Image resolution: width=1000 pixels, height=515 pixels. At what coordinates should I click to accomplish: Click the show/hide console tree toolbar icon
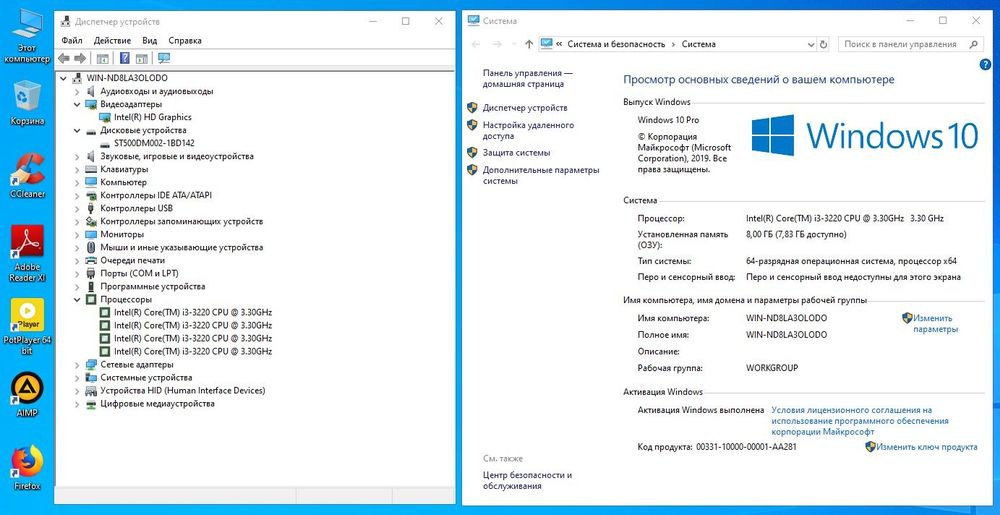pyautogui.click(x=102, y=59)
